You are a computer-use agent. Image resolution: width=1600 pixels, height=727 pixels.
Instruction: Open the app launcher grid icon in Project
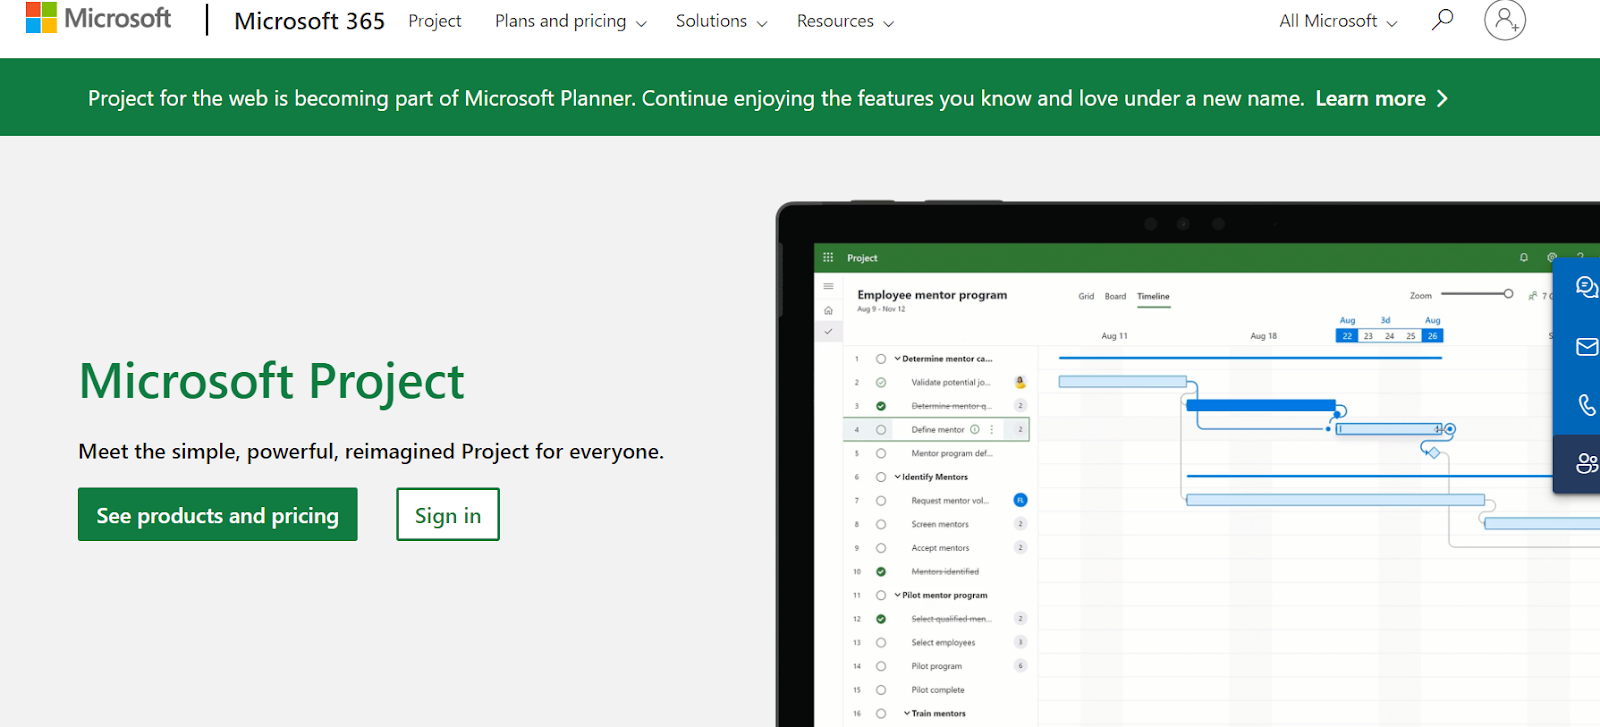pos(828,258)
